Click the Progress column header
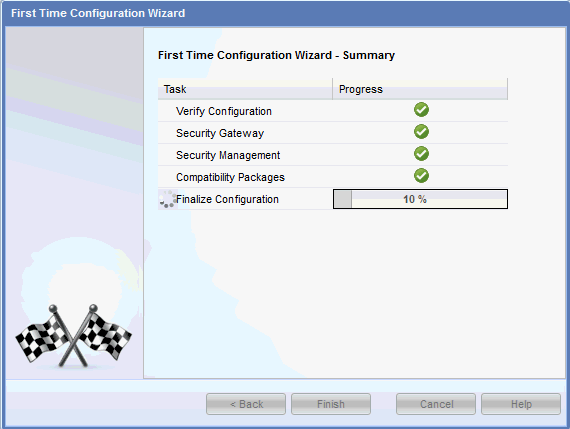The width and height of the screenshot is (570, 429). click(420, 89)
